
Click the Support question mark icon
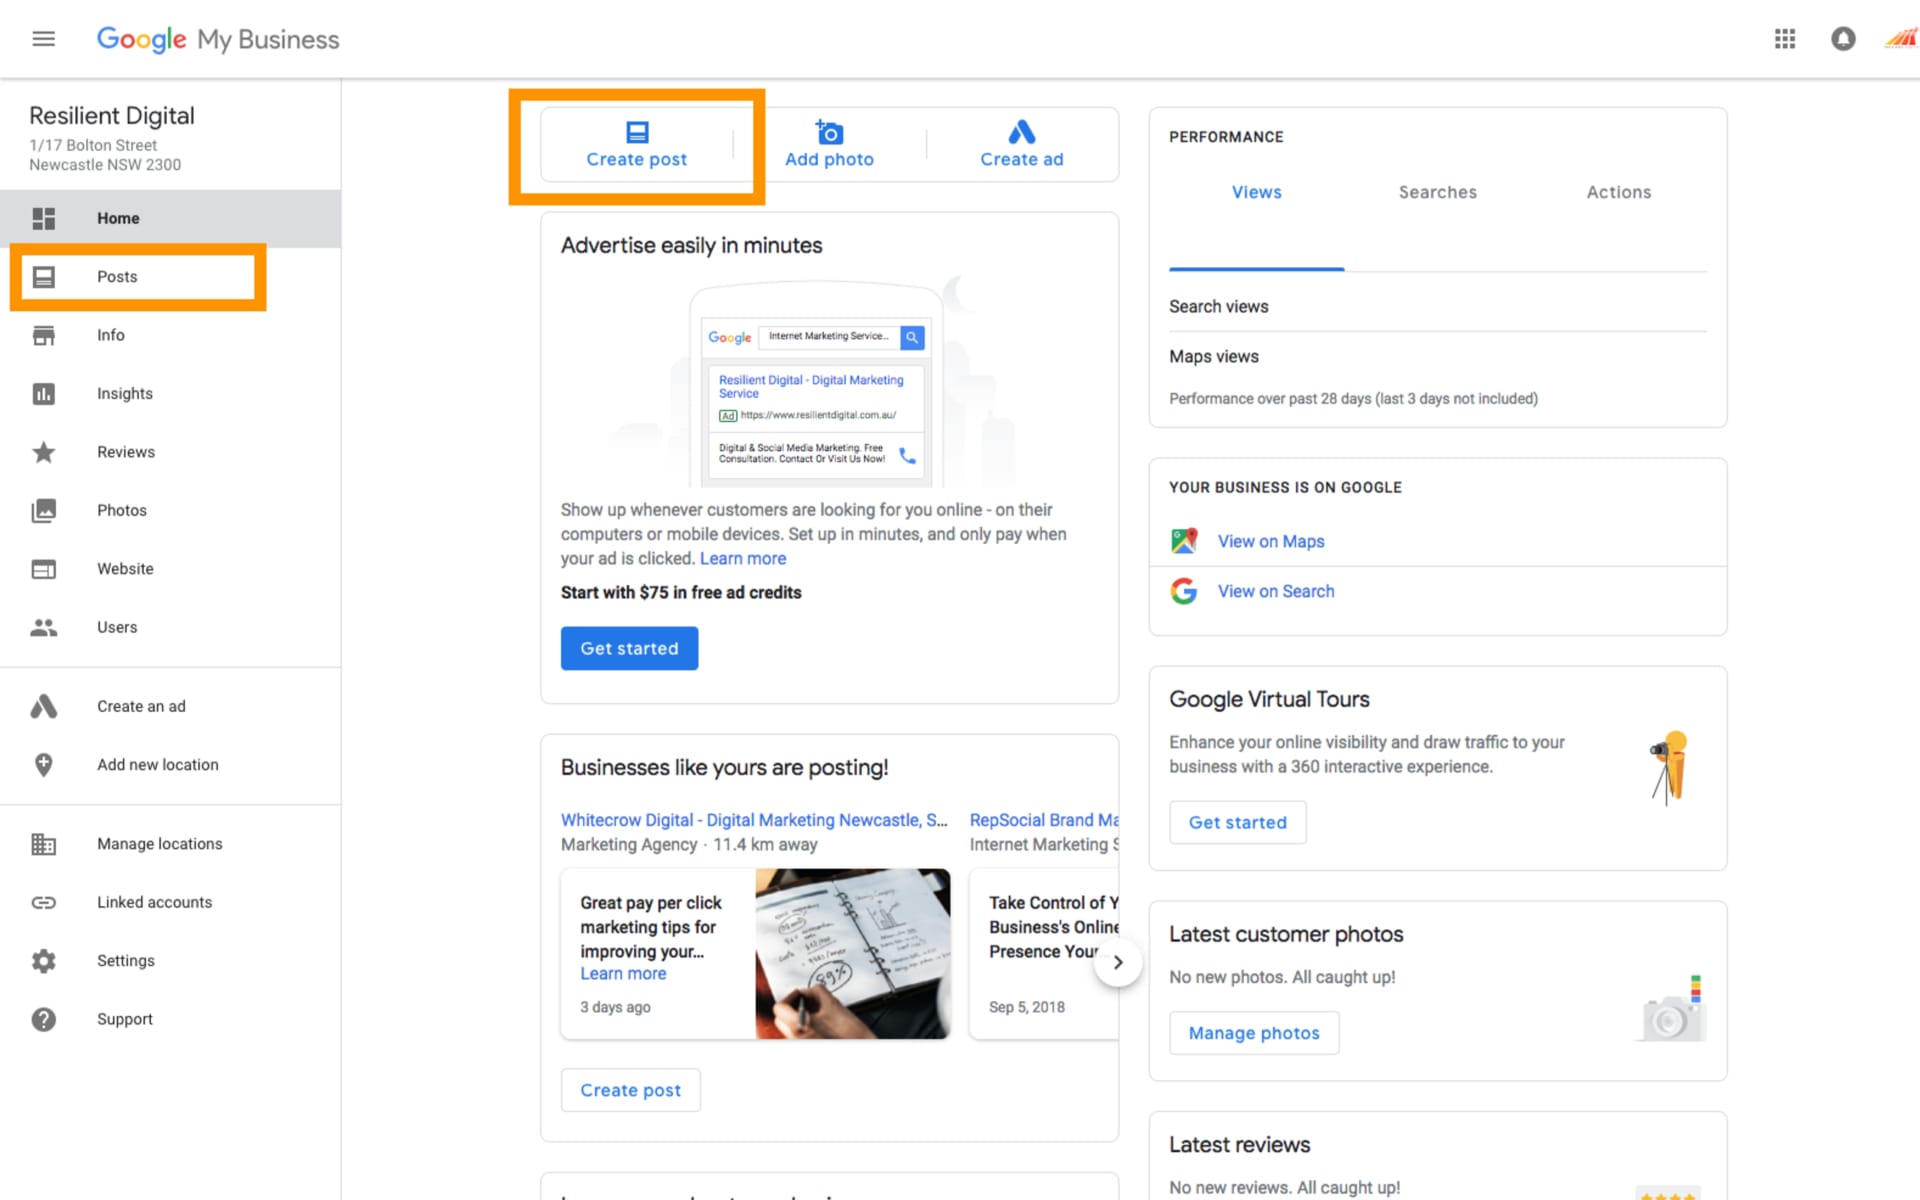click(43, 1019)
